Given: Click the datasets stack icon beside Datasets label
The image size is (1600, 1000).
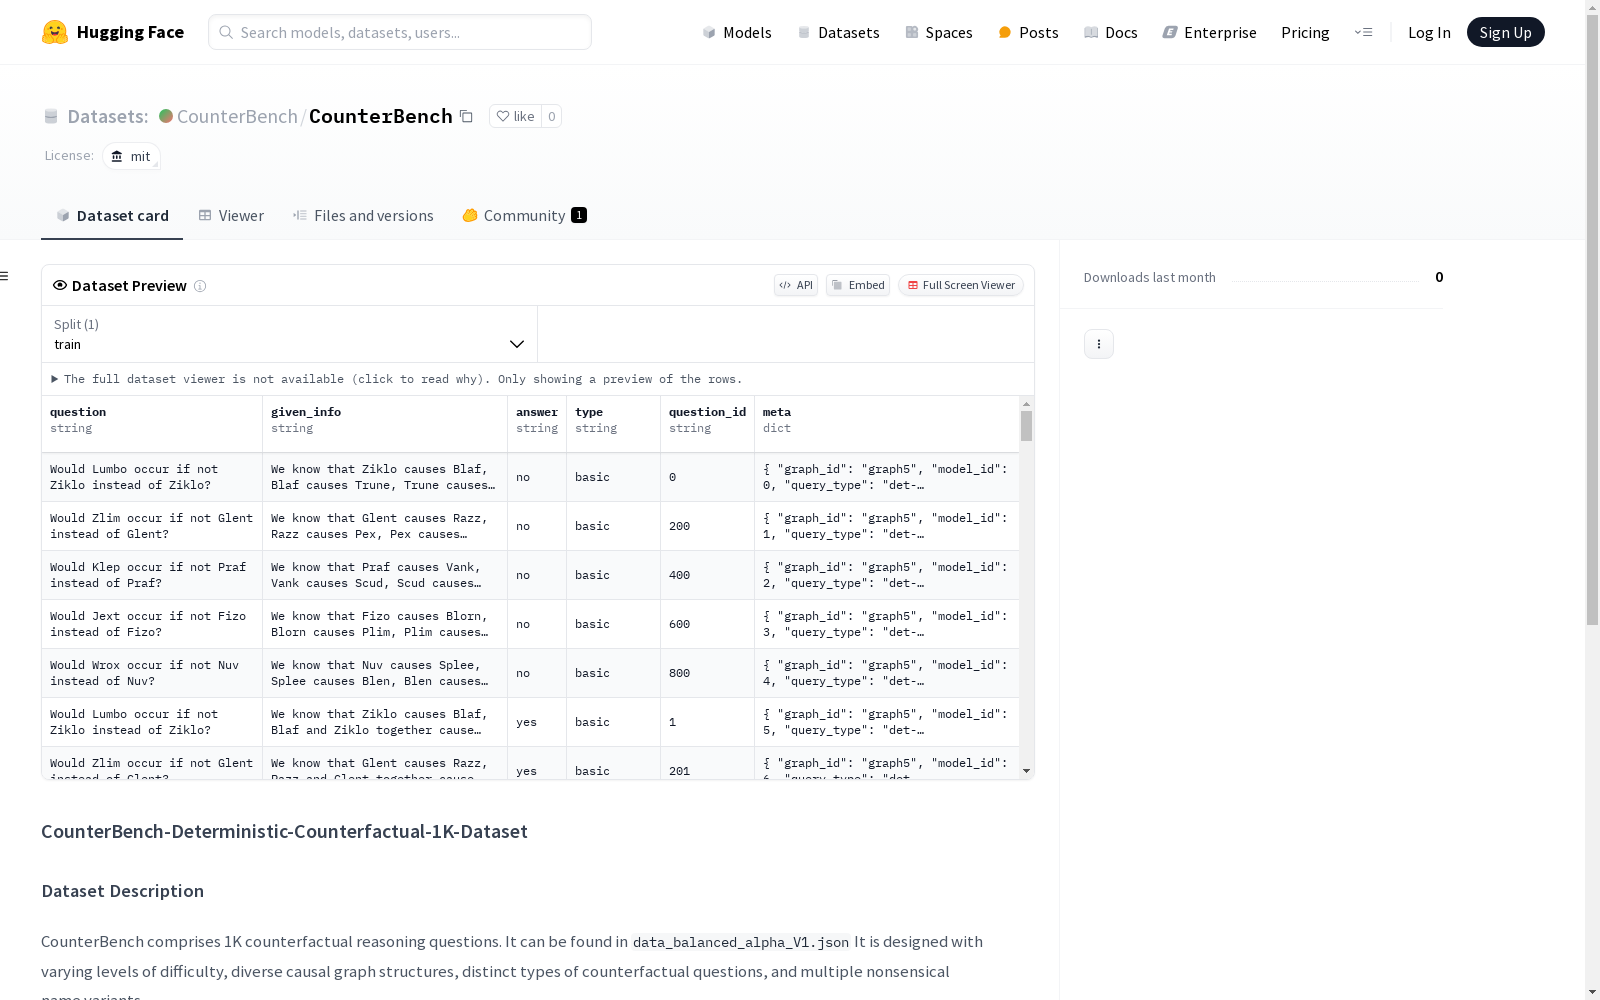Looking at the screenshot, I should [51, 116].
